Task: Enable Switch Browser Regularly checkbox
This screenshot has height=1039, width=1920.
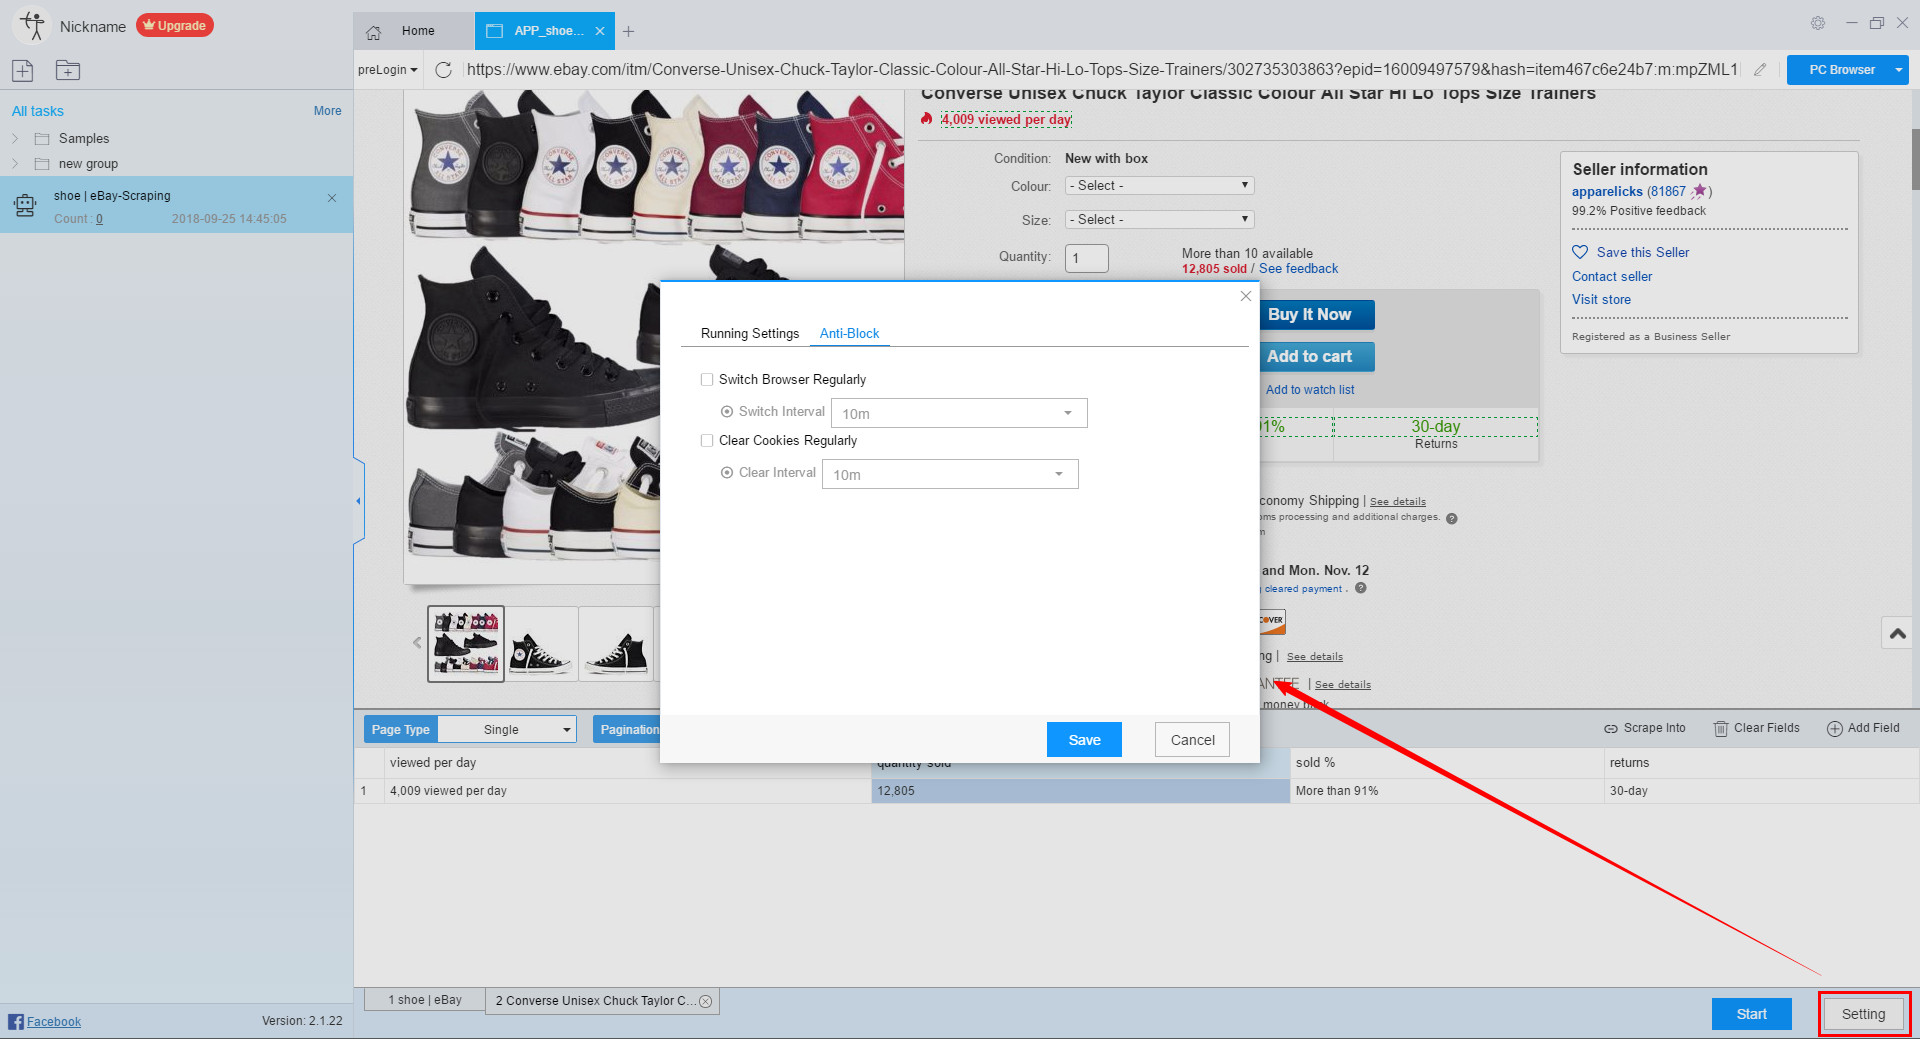Action: (707, 380)
